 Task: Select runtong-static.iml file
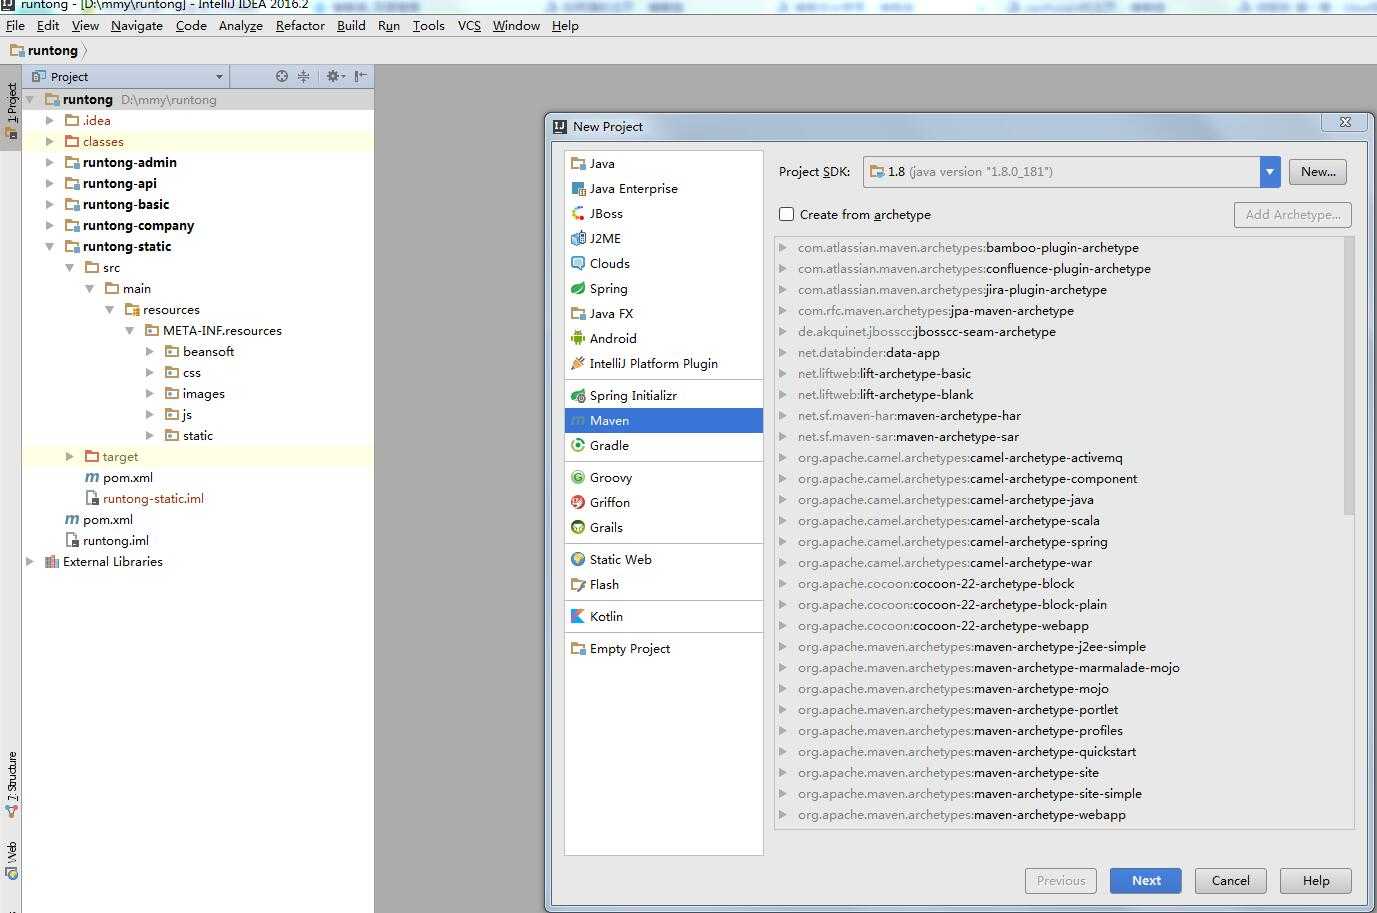tap(153, 498)
